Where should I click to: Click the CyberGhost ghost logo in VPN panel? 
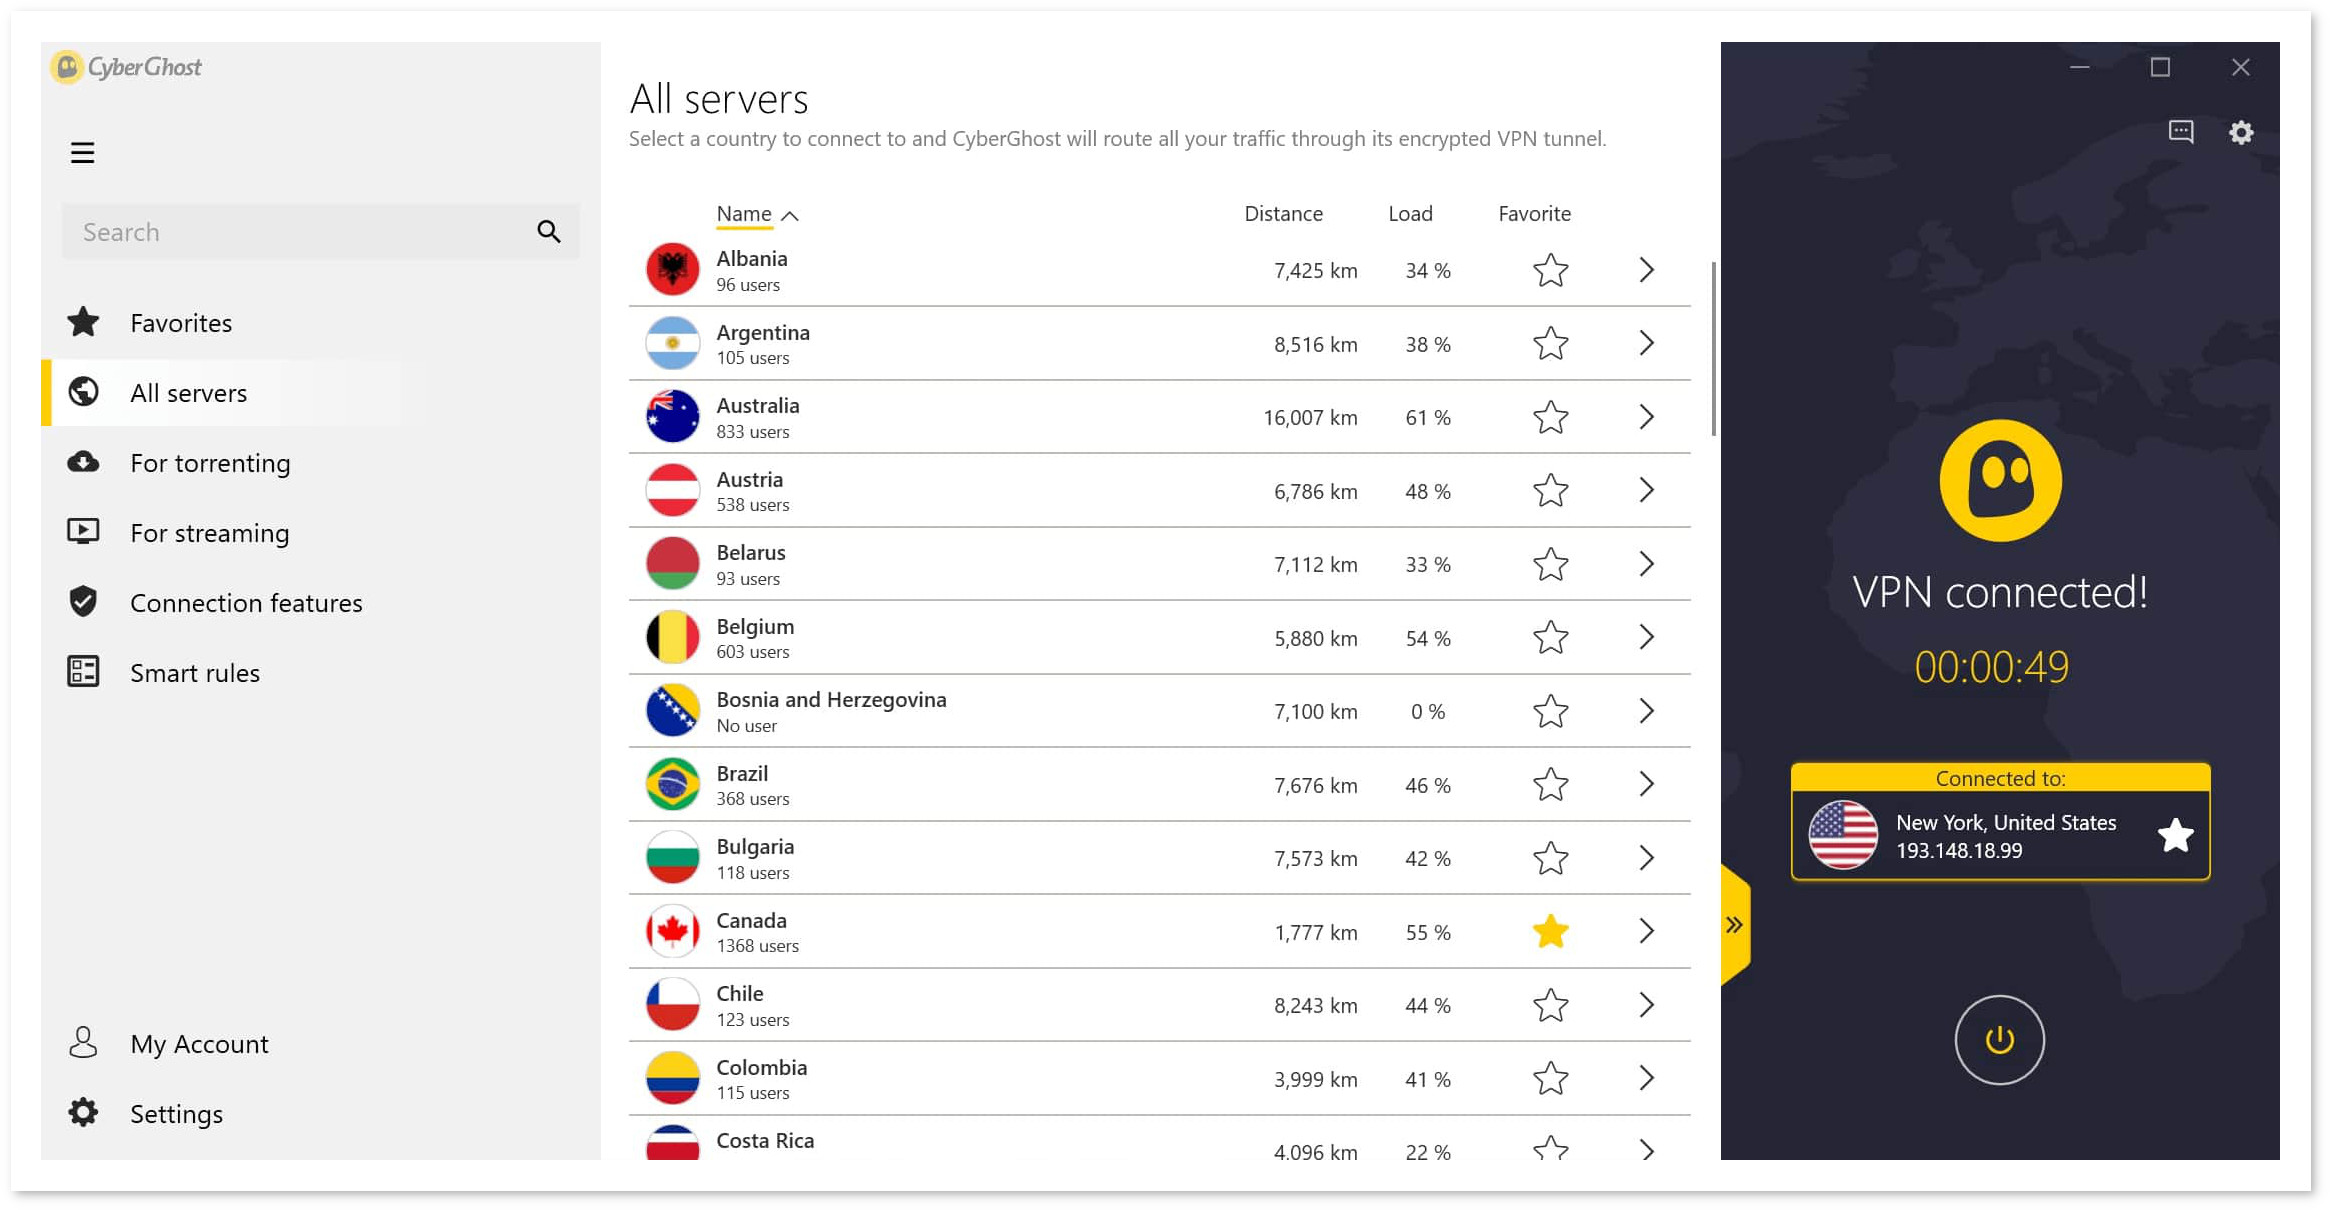[x=2001, y=480]
